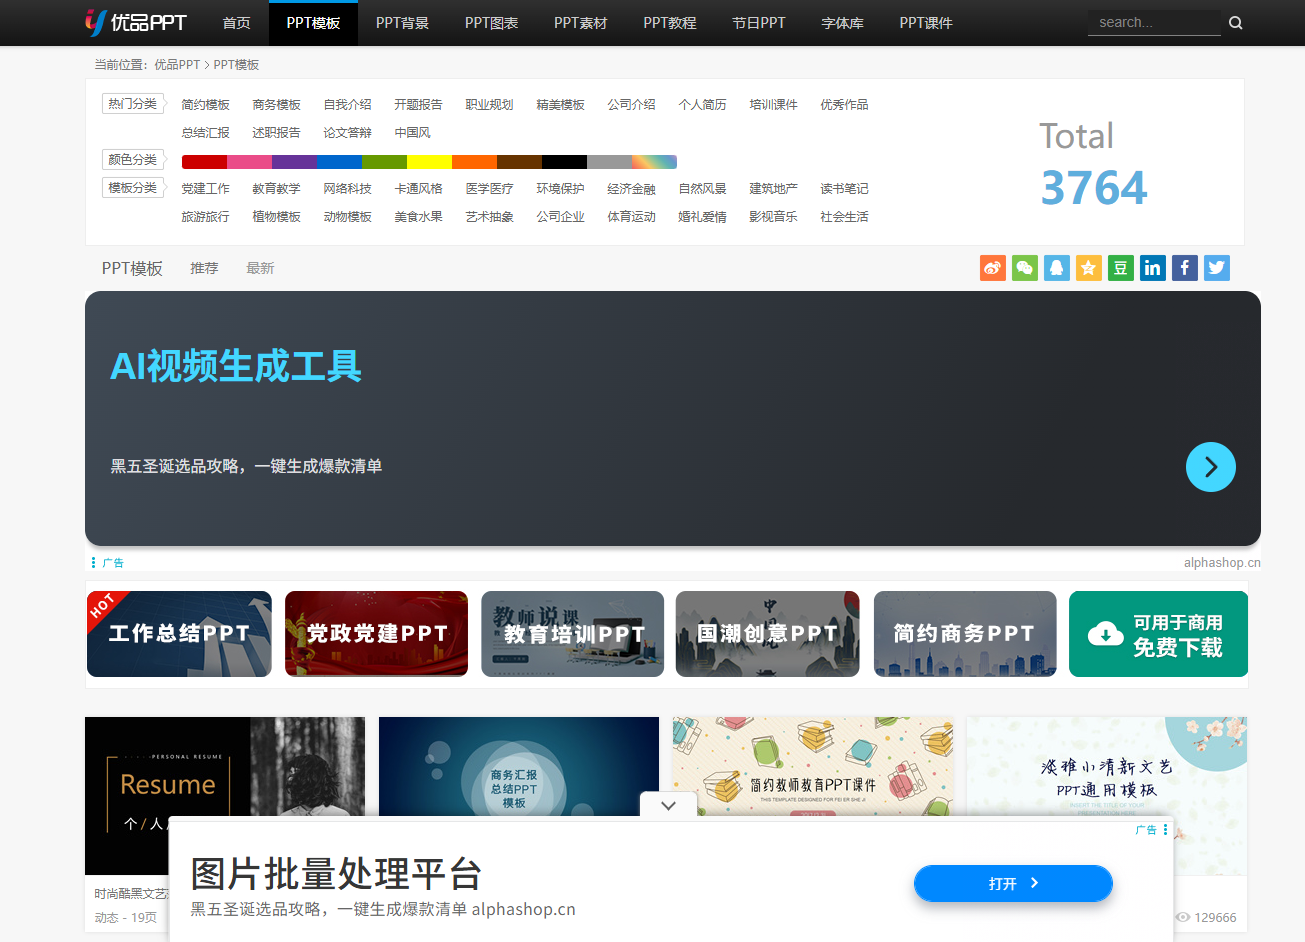Share the page via Weibo icon
The height and width of the screenshot is (942, 1305).
pyautogui.click(x=992, y=267)
